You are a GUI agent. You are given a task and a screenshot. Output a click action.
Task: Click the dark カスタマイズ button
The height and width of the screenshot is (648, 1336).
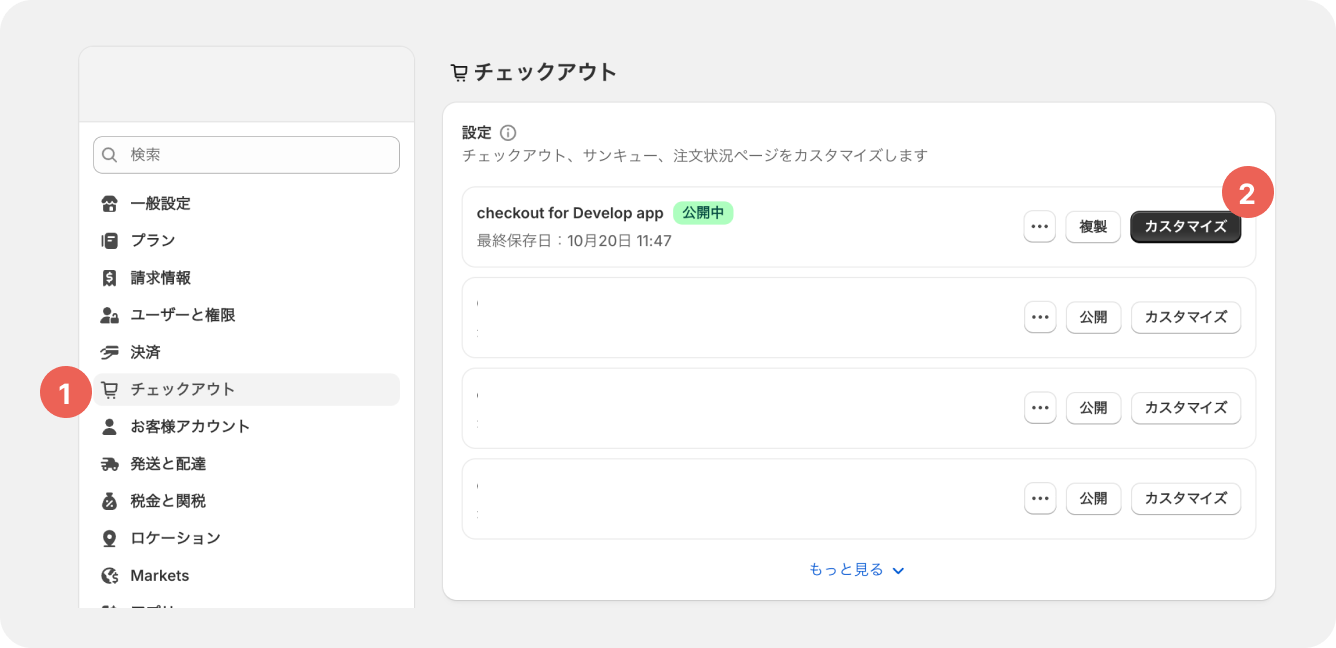pyautogui.click(x=1185, y=227)
